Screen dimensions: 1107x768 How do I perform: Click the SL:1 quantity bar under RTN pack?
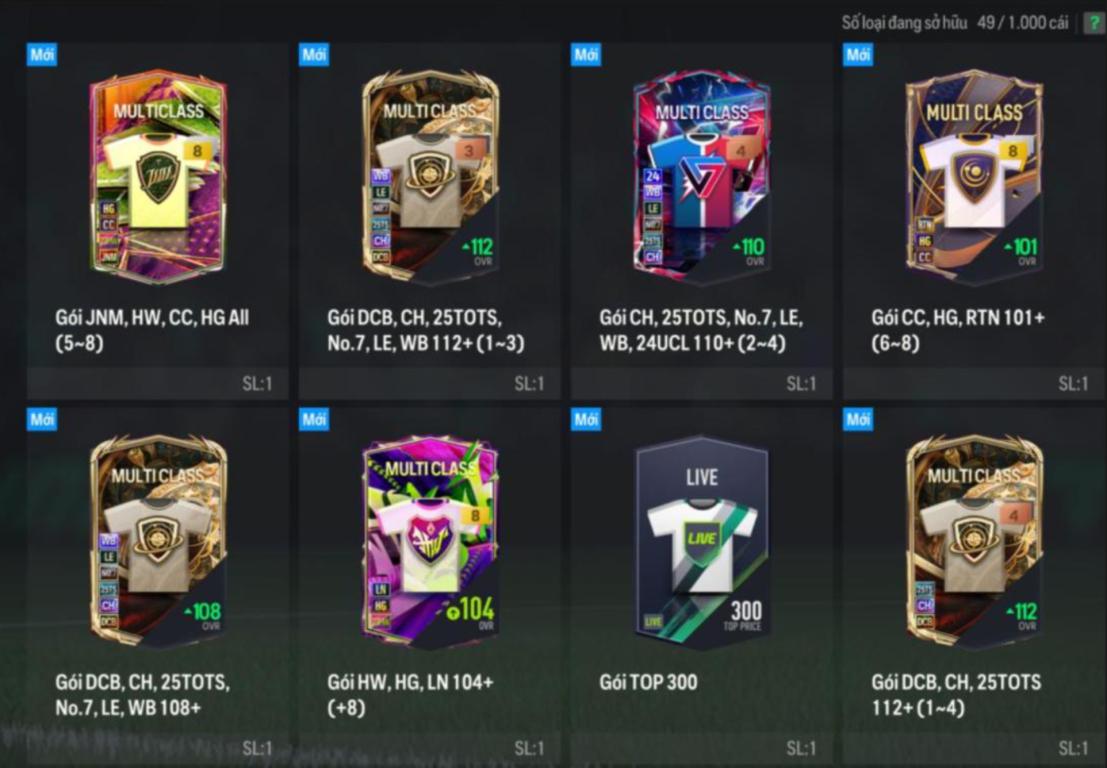[x=974, y=384]
